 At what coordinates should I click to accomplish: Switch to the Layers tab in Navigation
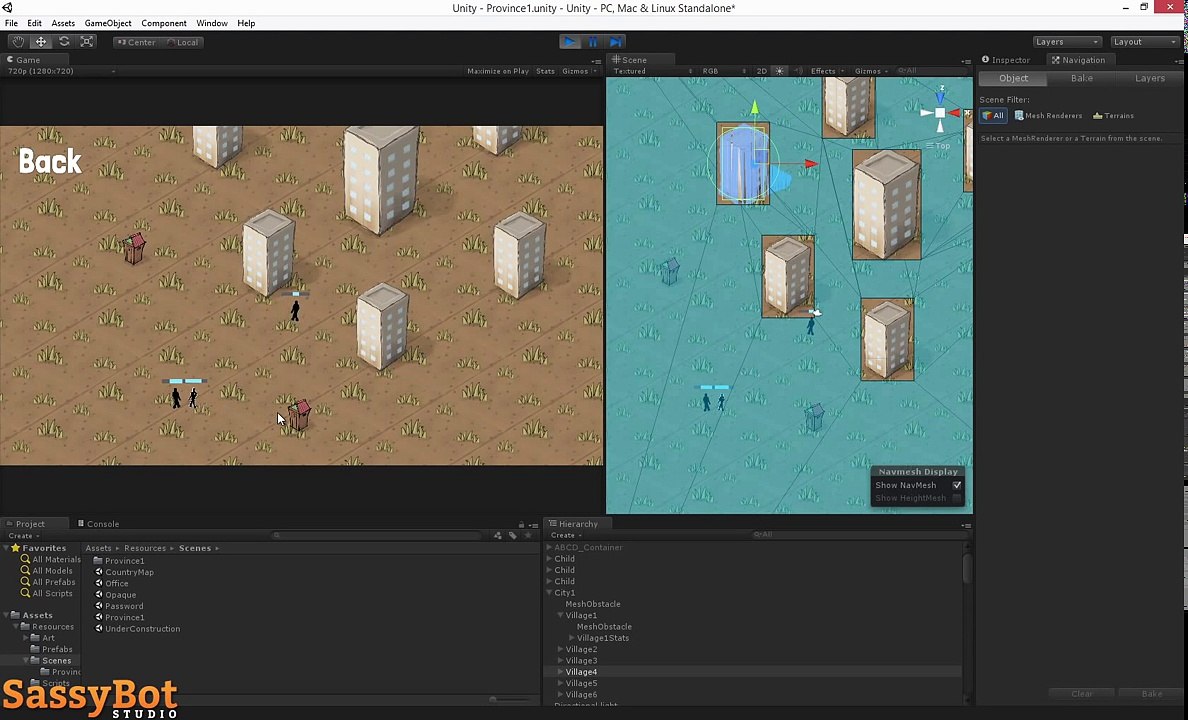[1149, 78]
